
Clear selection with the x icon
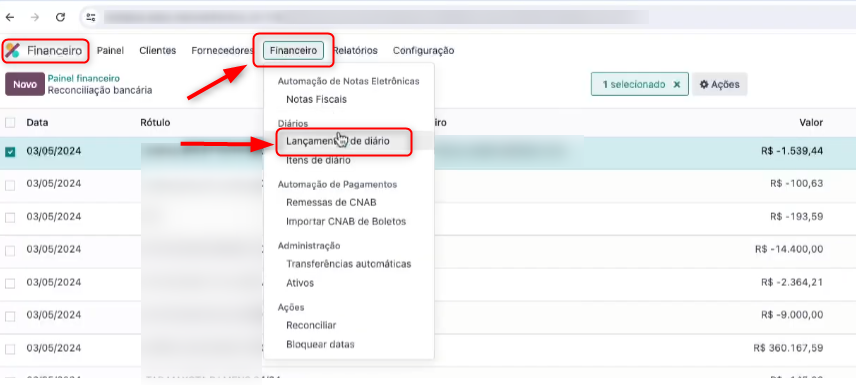(676, 85)
